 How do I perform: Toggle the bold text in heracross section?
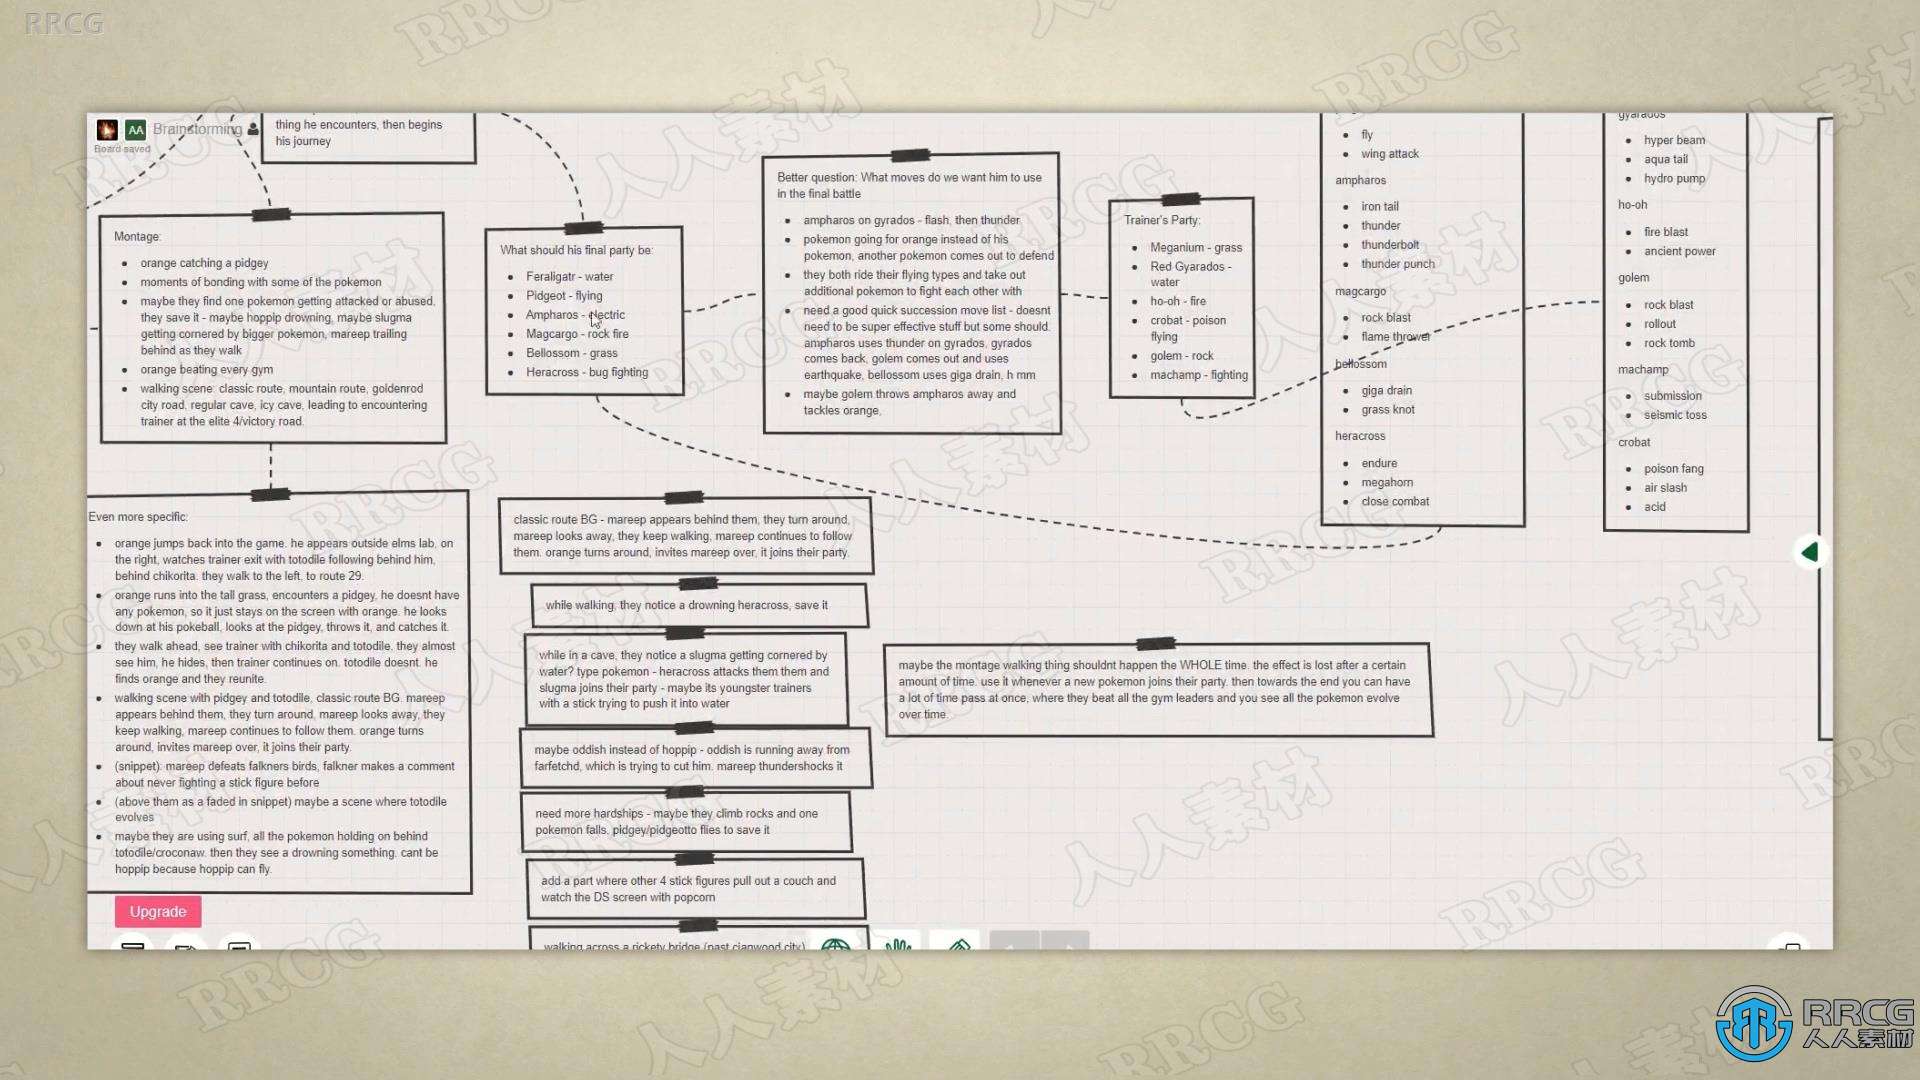tap(1358, 435)
